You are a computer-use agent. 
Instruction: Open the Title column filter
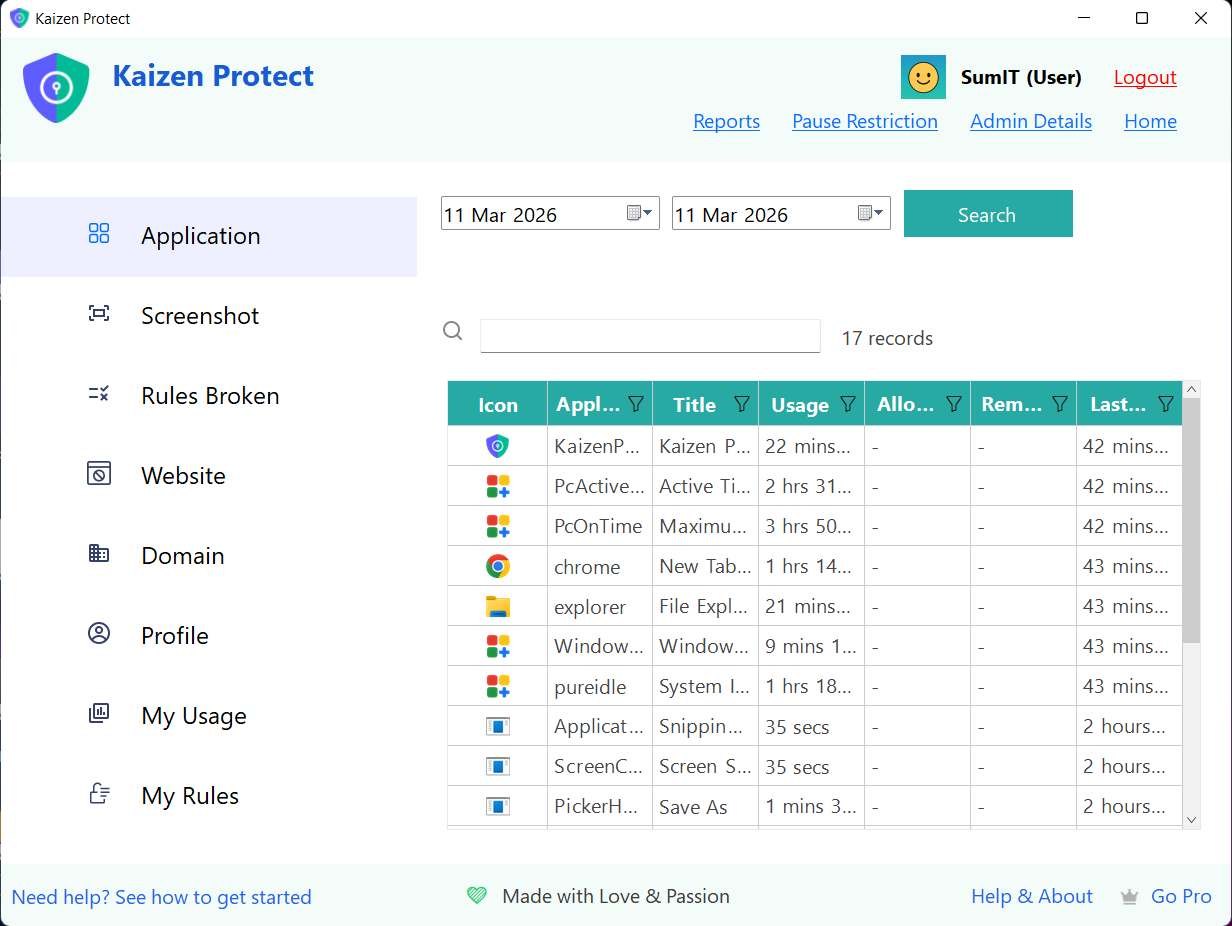741,404
